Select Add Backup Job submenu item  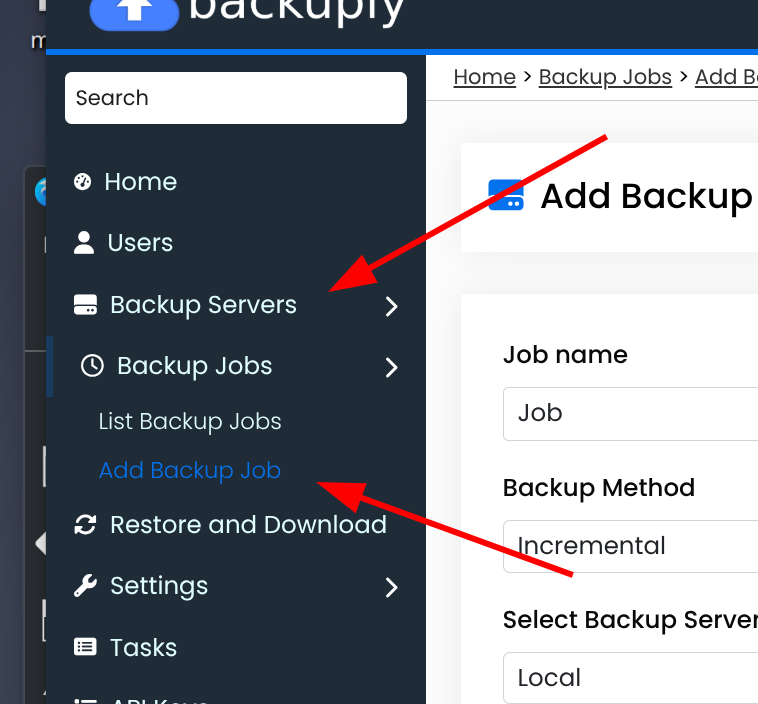190,471
